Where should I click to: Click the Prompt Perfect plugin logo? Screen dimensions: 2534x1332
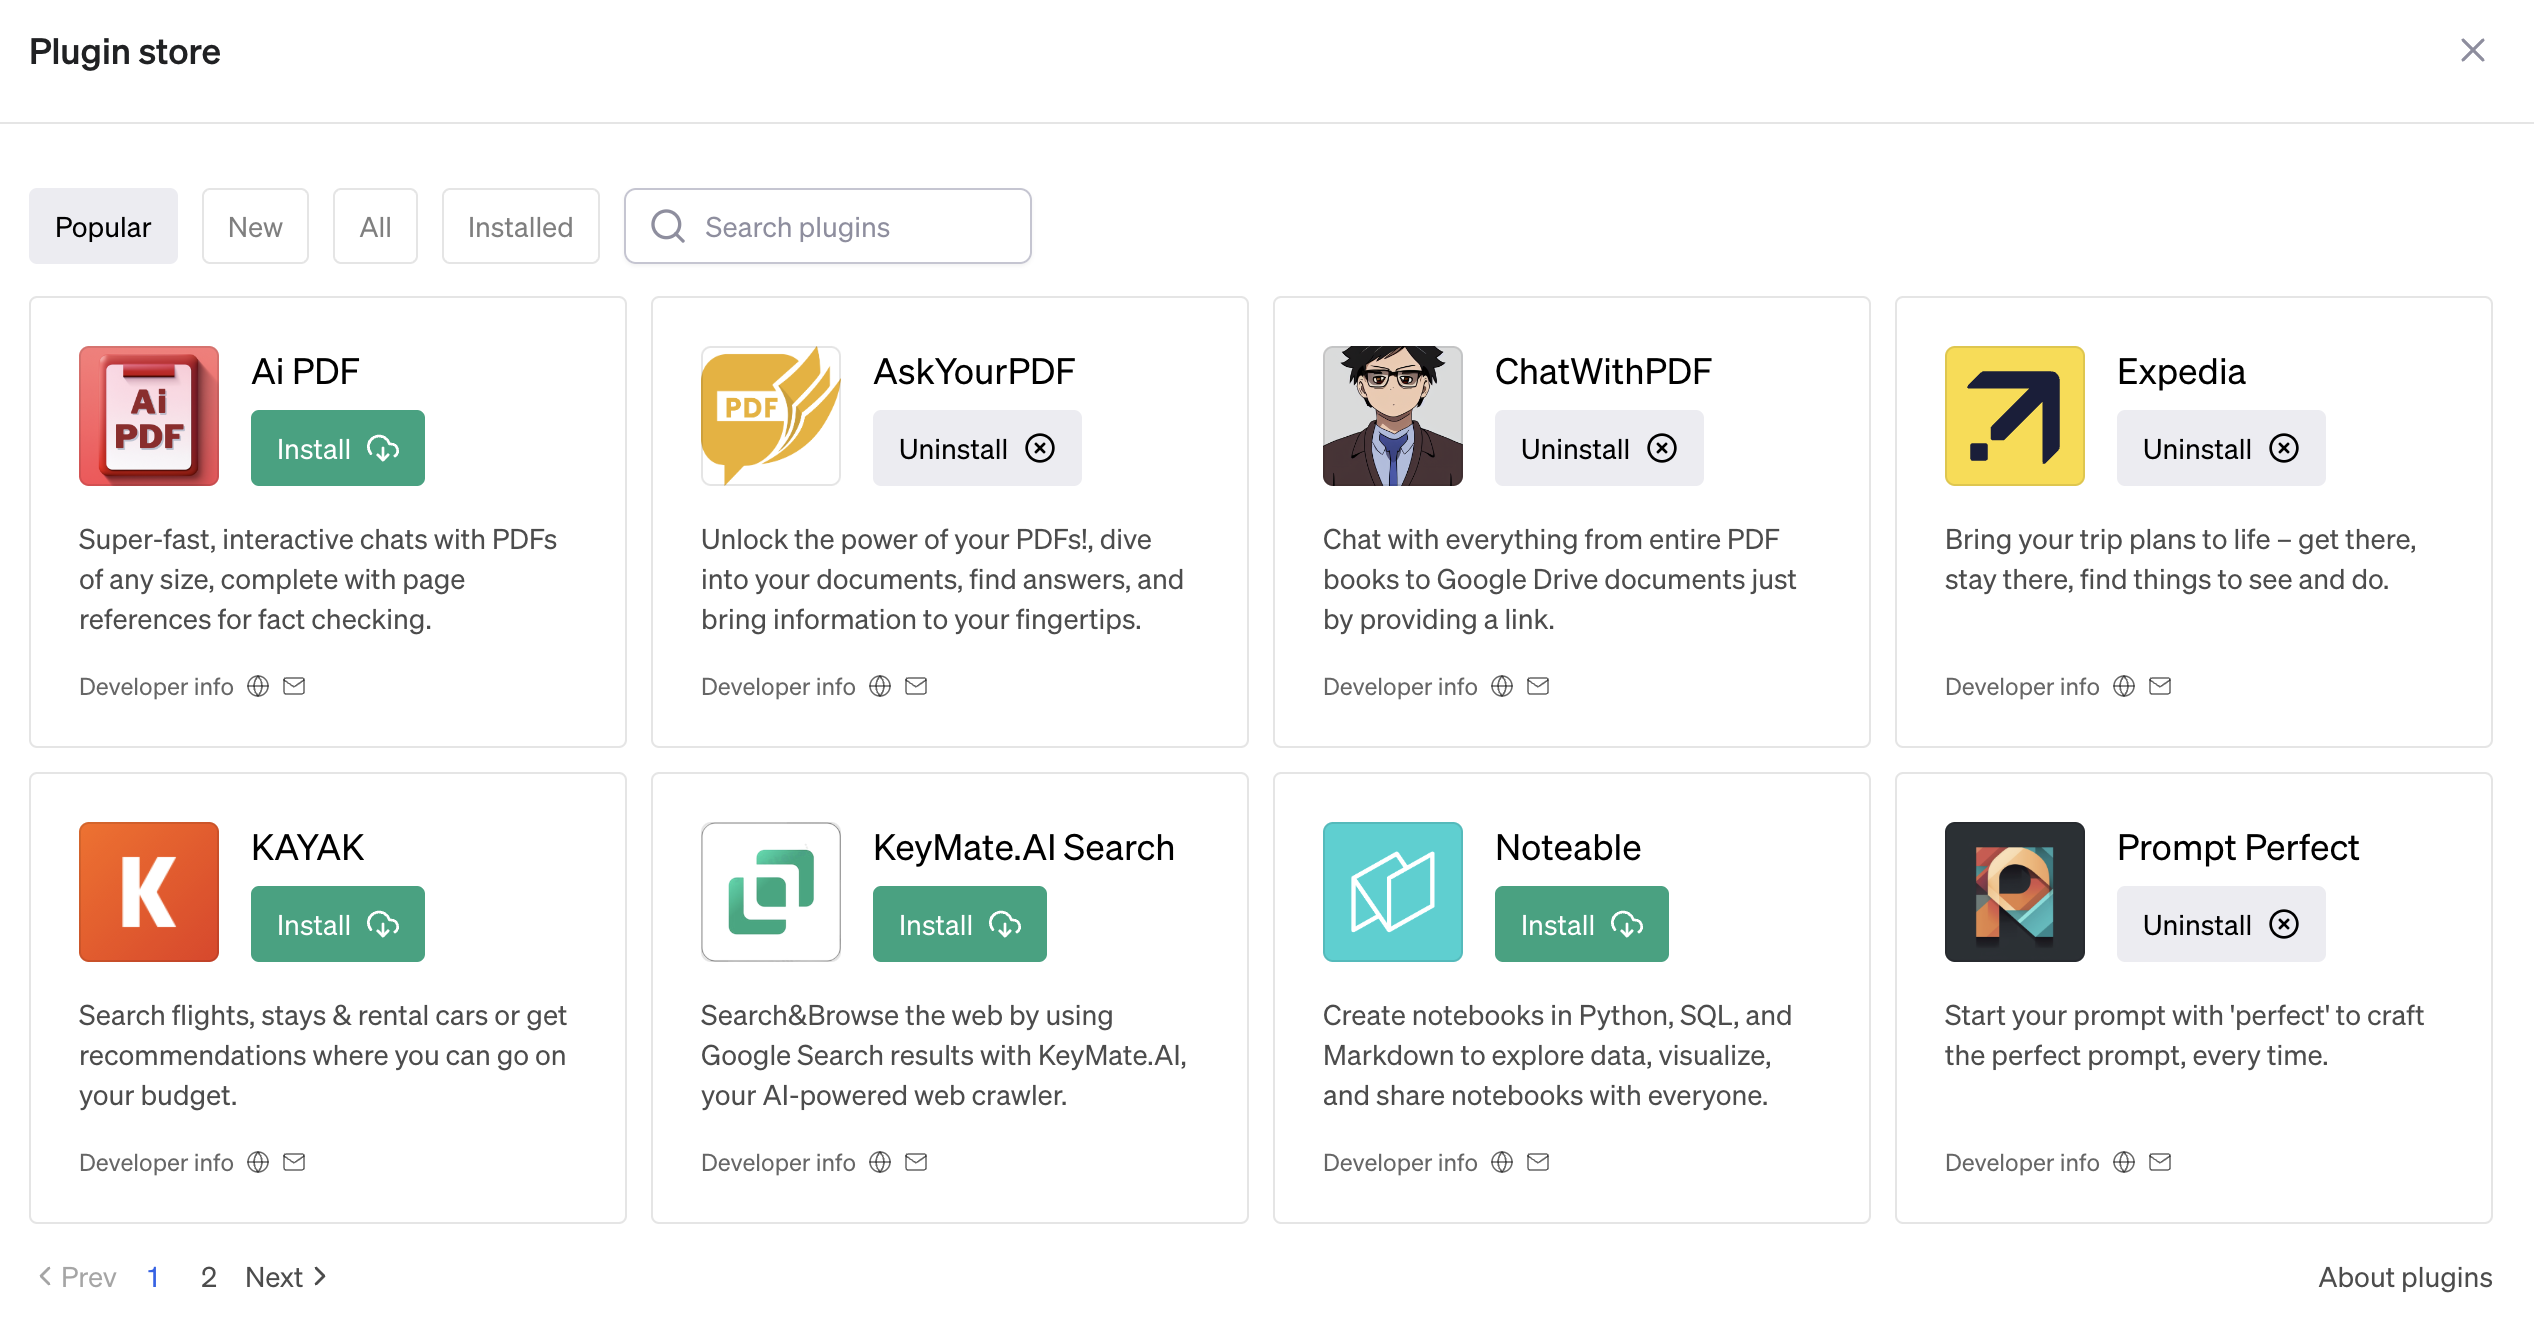coord(2015,892)
